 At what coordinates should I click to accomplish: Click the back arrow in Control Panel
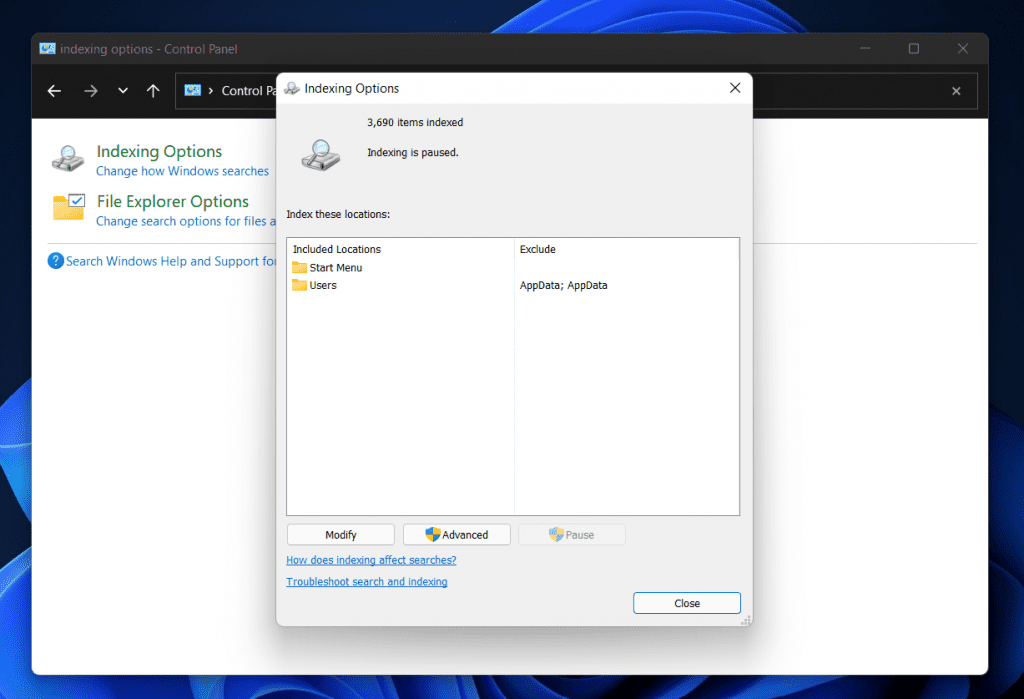coord(53,91)
